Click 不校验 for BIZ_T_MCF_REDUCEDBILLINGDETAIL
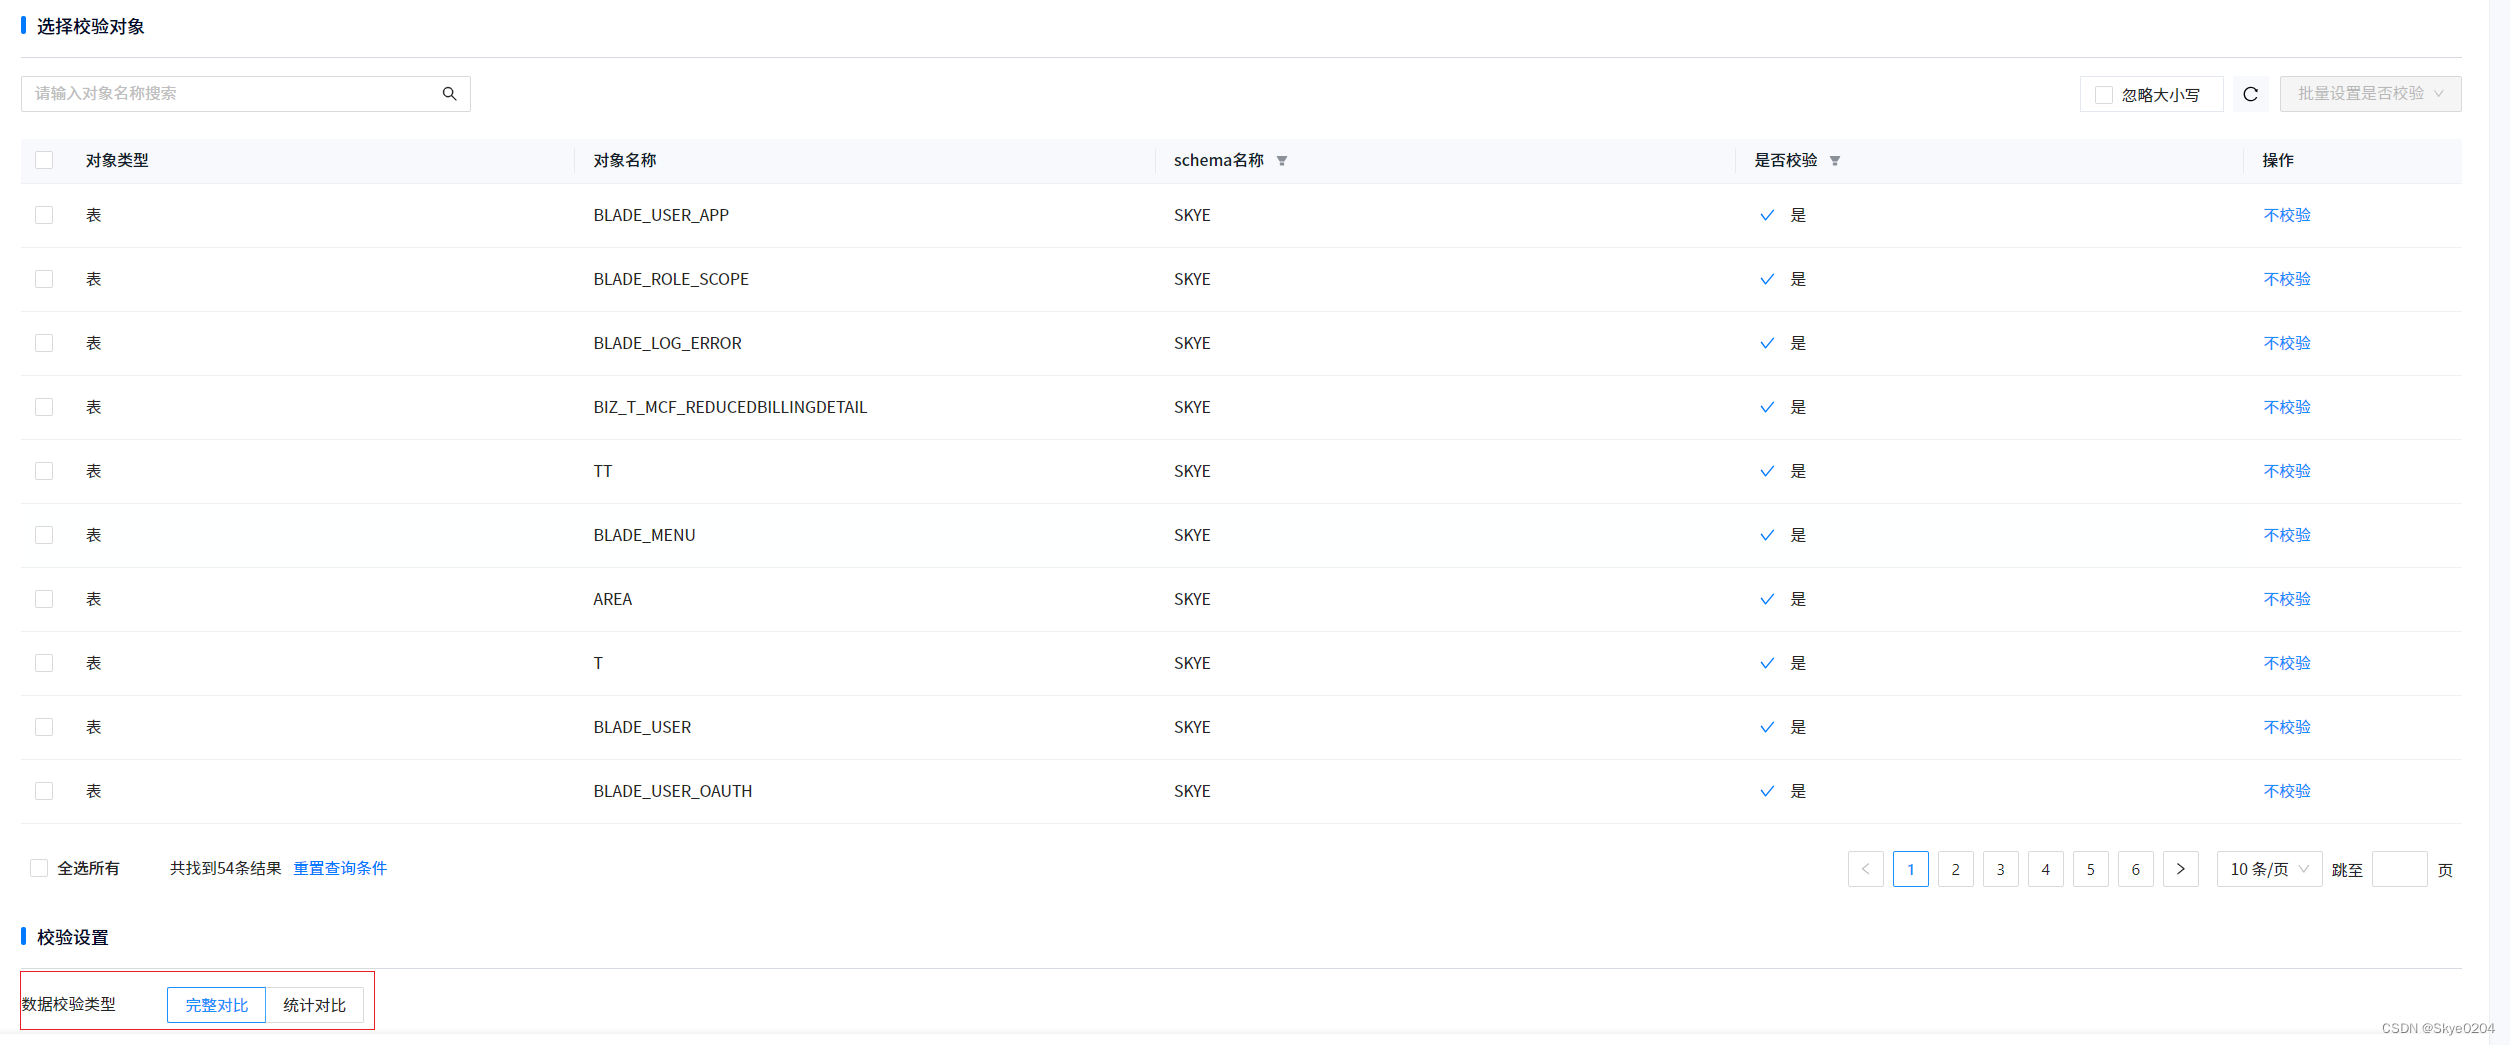The height and width of the screenshot is (1045, 2510). coord(2287,407)
